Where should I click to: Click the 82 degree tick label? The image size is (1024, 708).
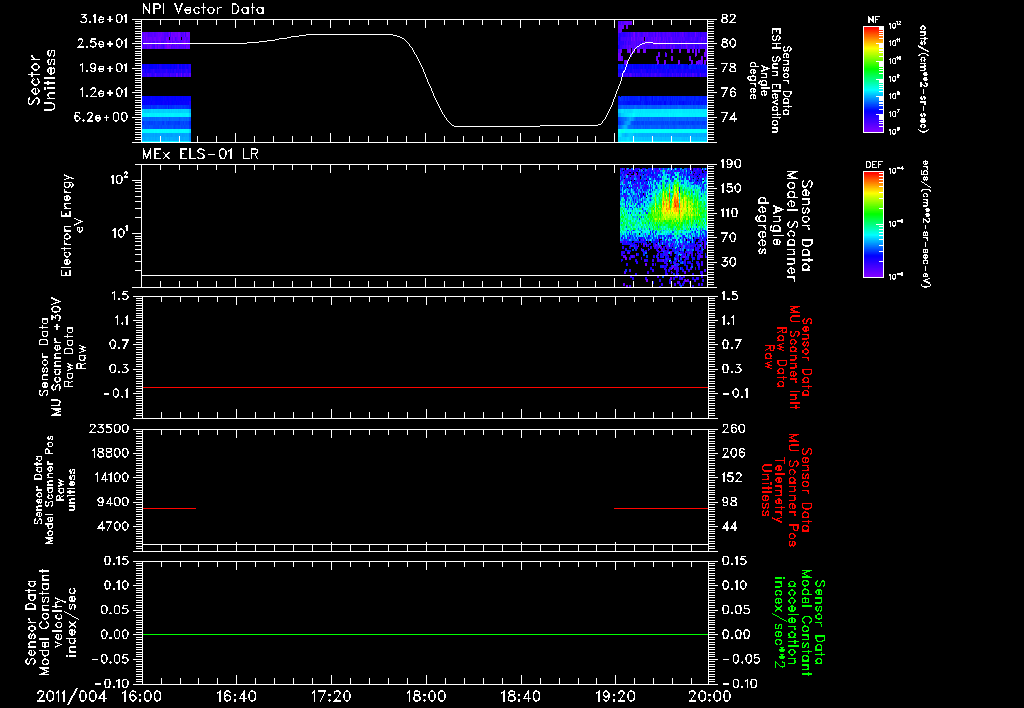click(x=729, y=19)
